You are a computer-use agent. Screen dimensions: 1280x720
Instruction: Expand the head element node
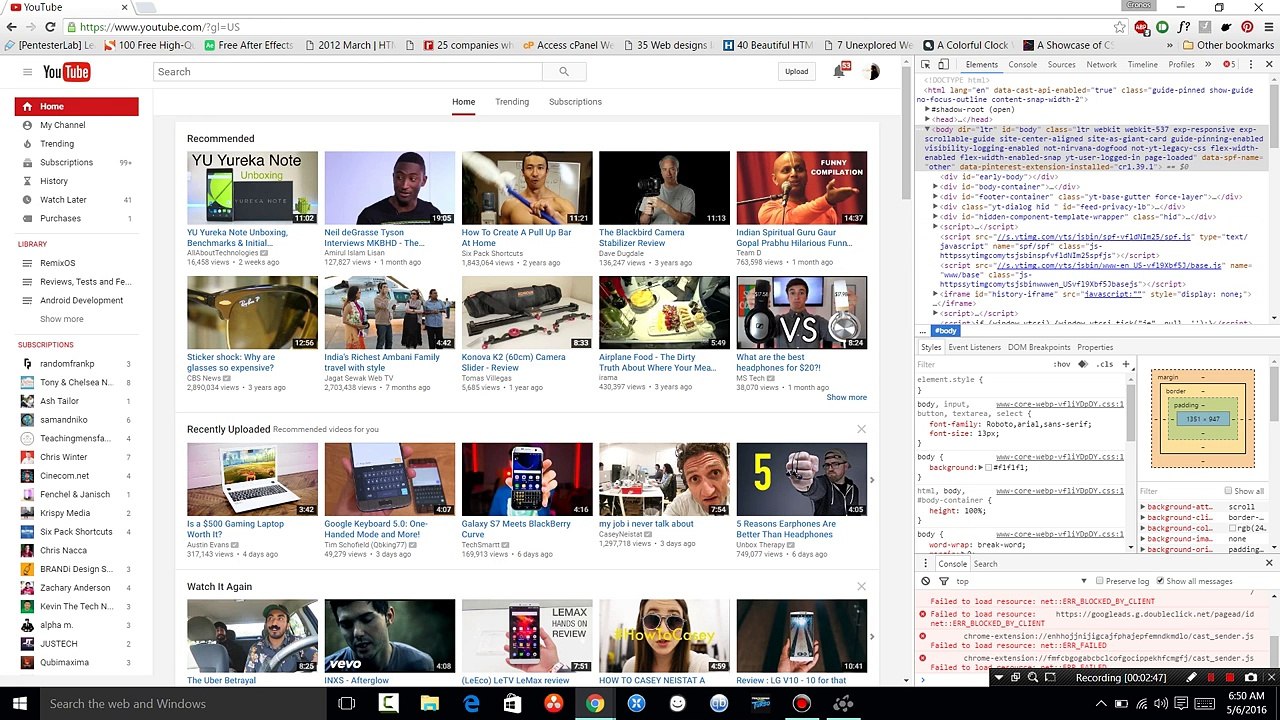click(927, 119)
